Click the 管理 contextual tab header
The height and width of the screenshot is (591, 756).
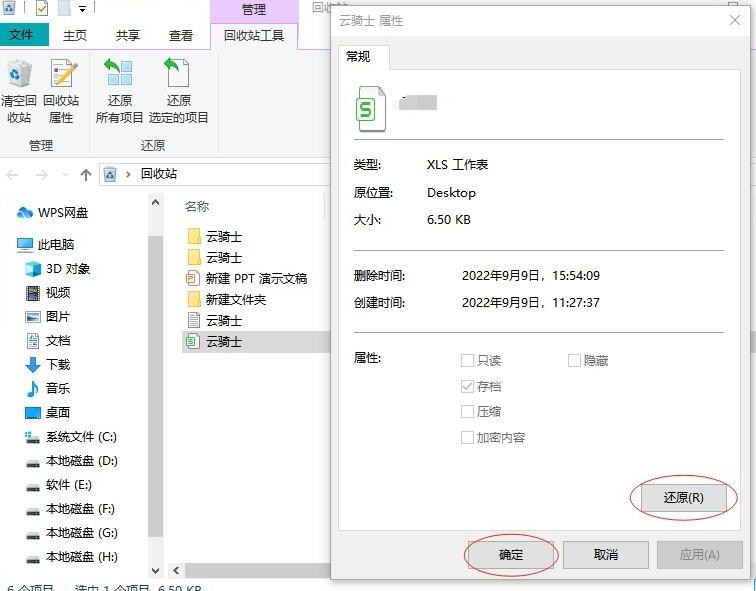tap(254, 10)
